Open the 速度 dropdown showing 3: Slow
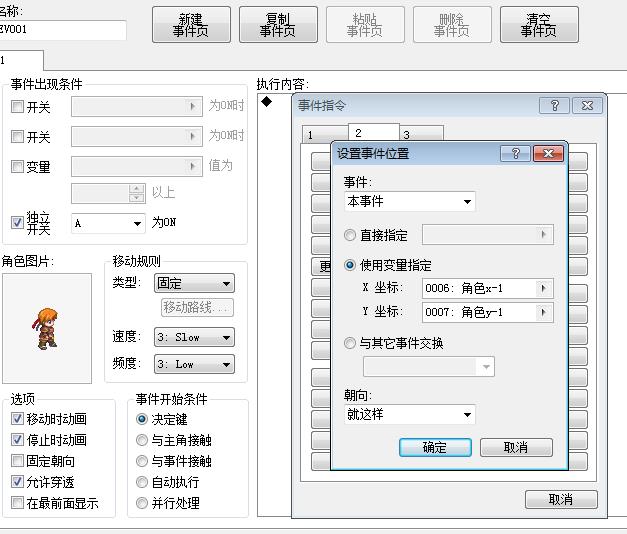627x534 pixels. (x=194, y=337)
